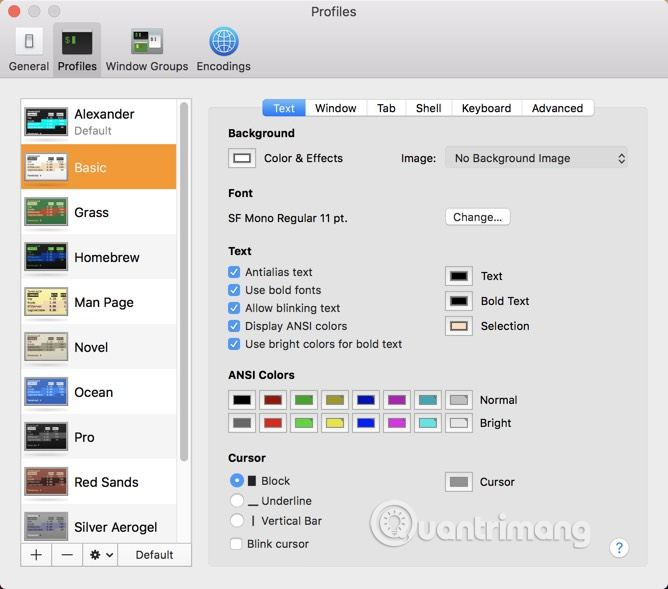The width and height of the screenshot is (668, 589).
Task: Select Underline cursor radio button
Action: [237, 501]
